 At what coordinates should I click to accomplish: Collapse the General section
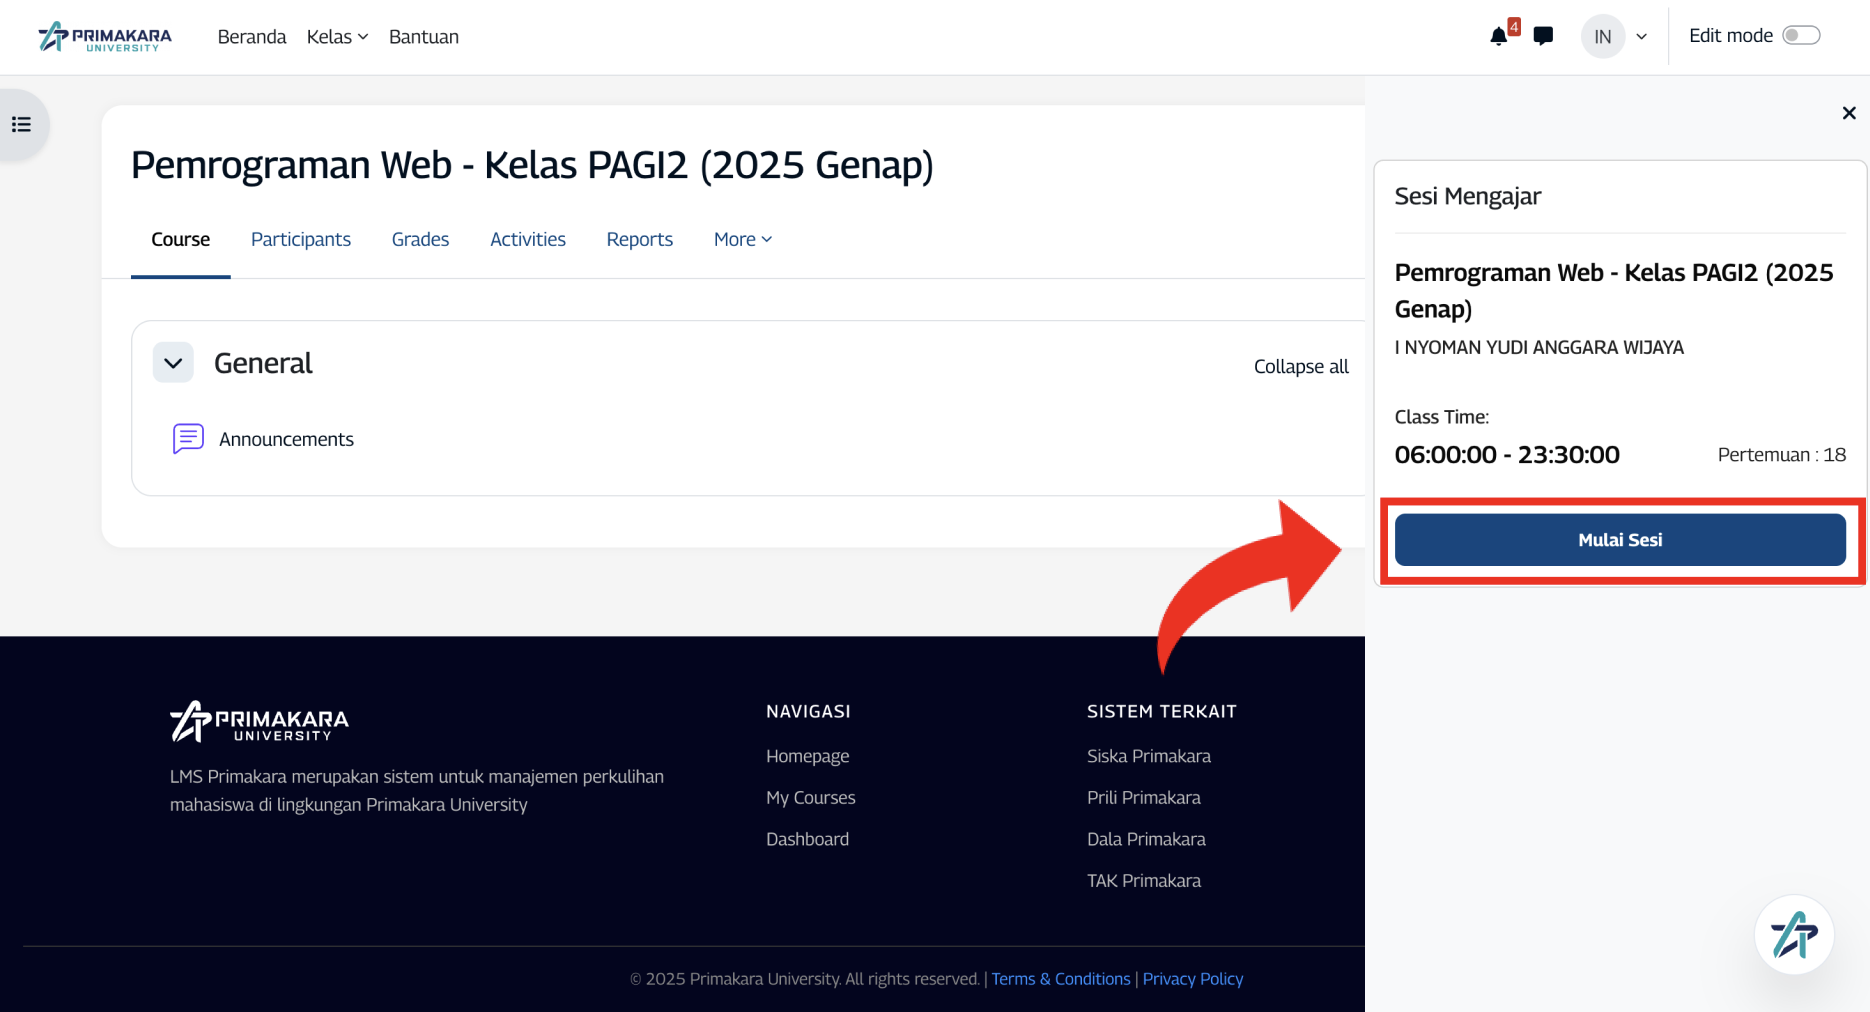pyautogui.click(x=173, y=363)
